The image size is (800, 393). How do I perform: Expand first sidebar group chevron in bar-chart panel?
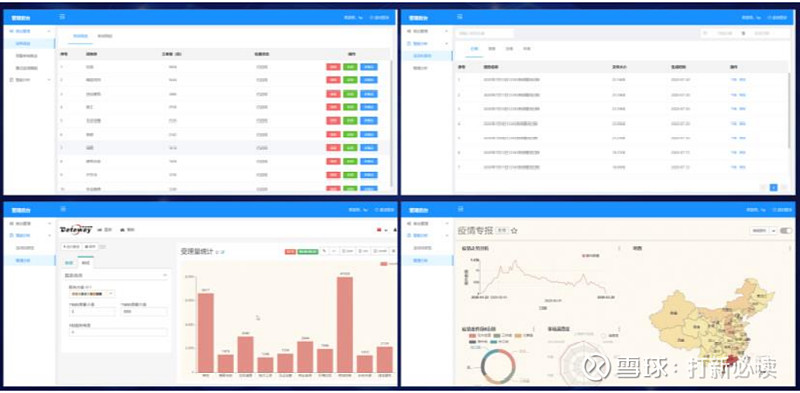(49, 224)
